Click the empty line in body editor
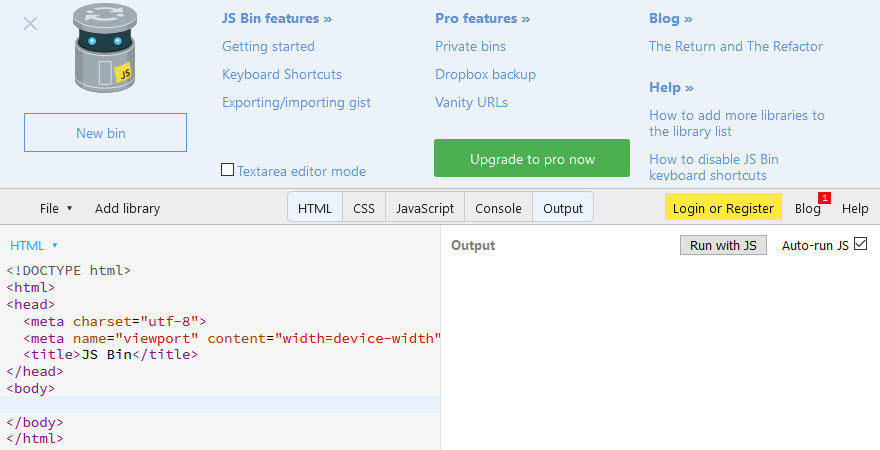 pyautogui.click(x=220, y=405)
